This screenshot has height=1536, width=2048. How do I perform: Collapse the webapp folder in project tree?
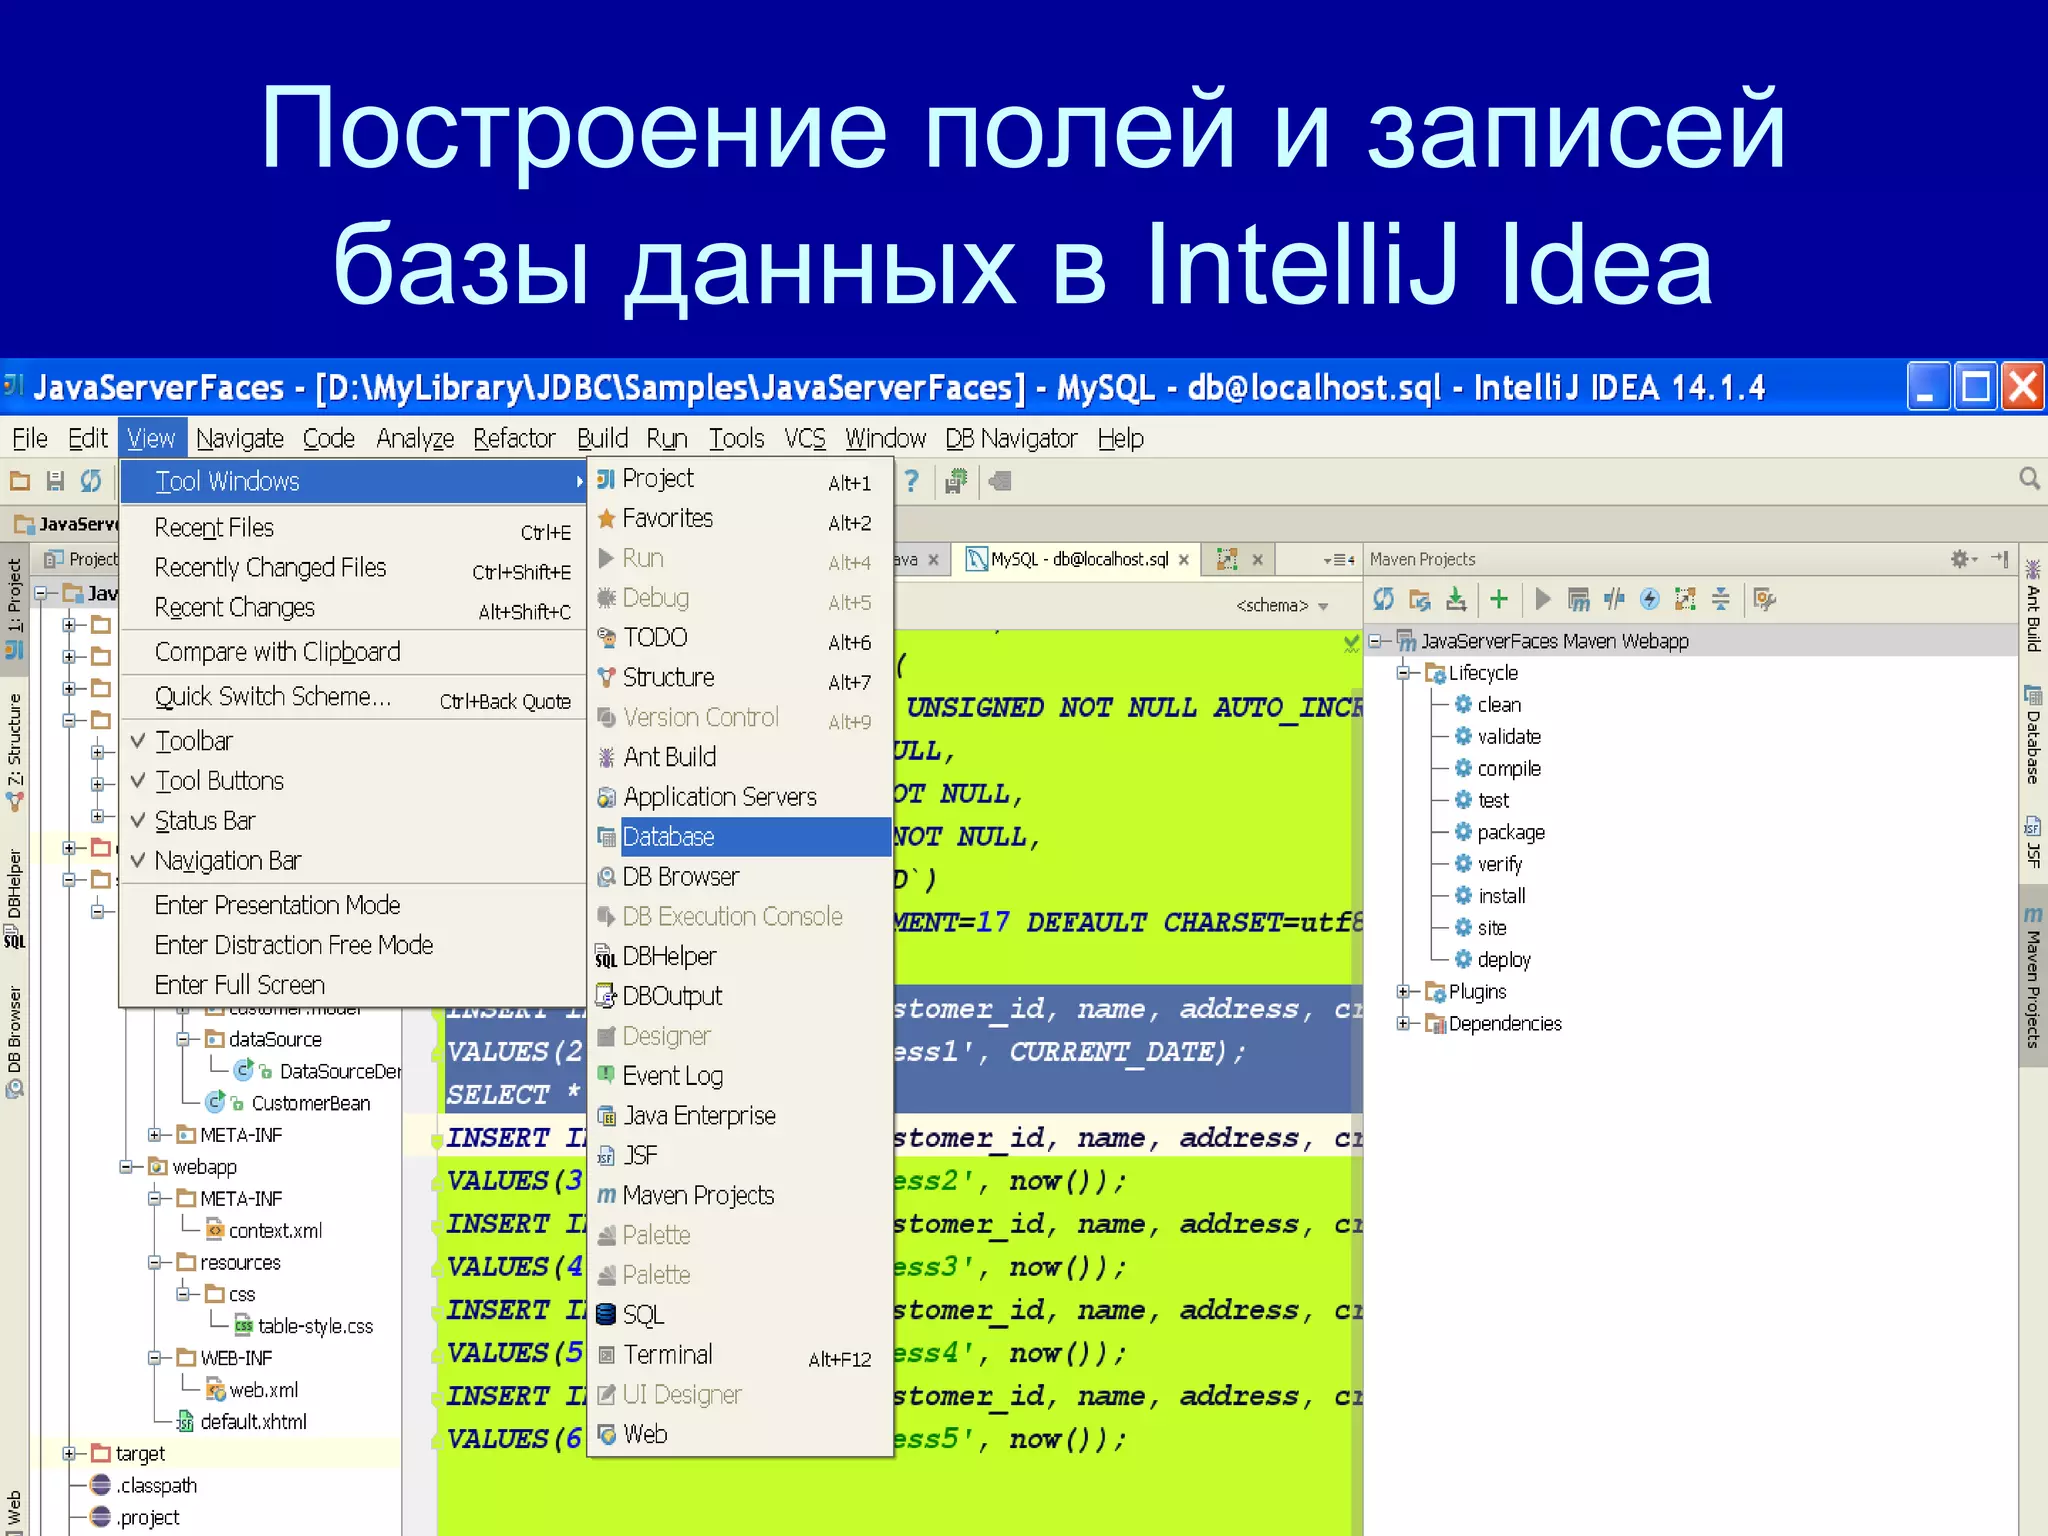[126, 1166]
